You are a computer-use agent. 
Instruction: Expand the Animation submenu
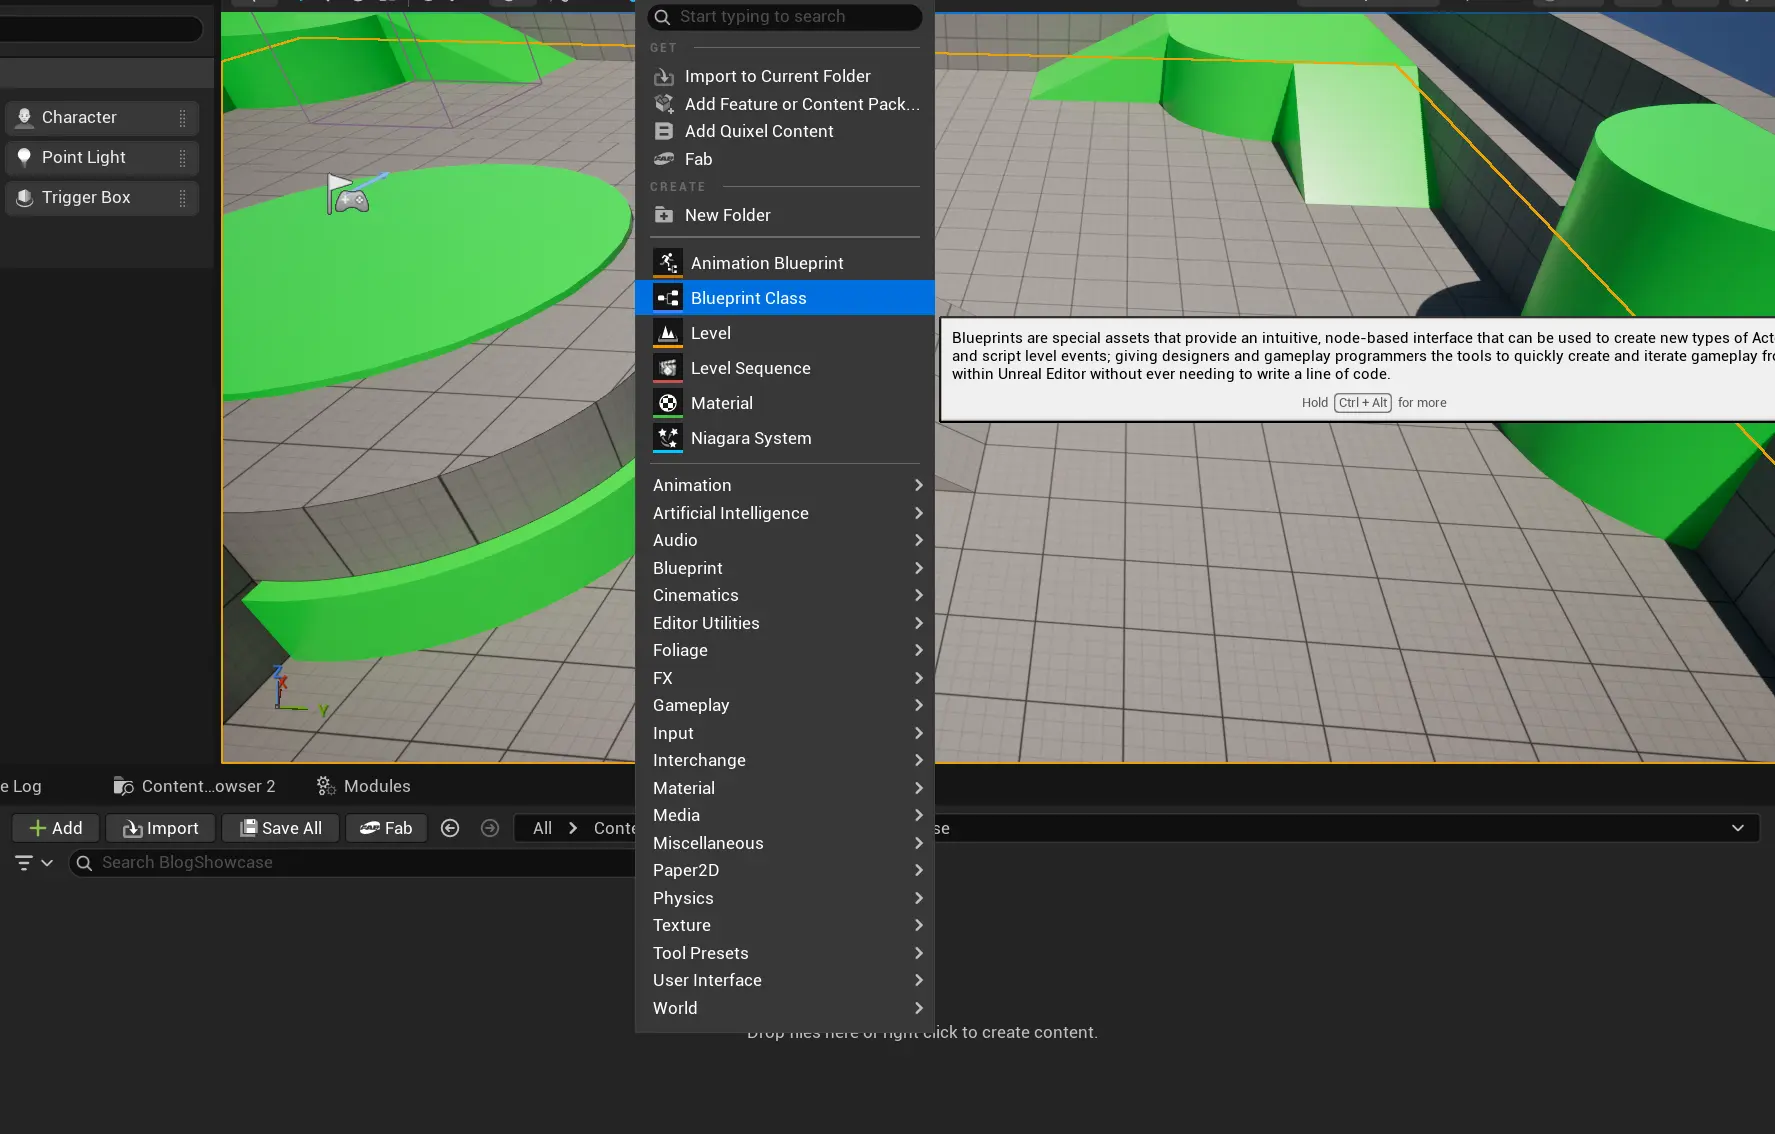tap(785, 485)
